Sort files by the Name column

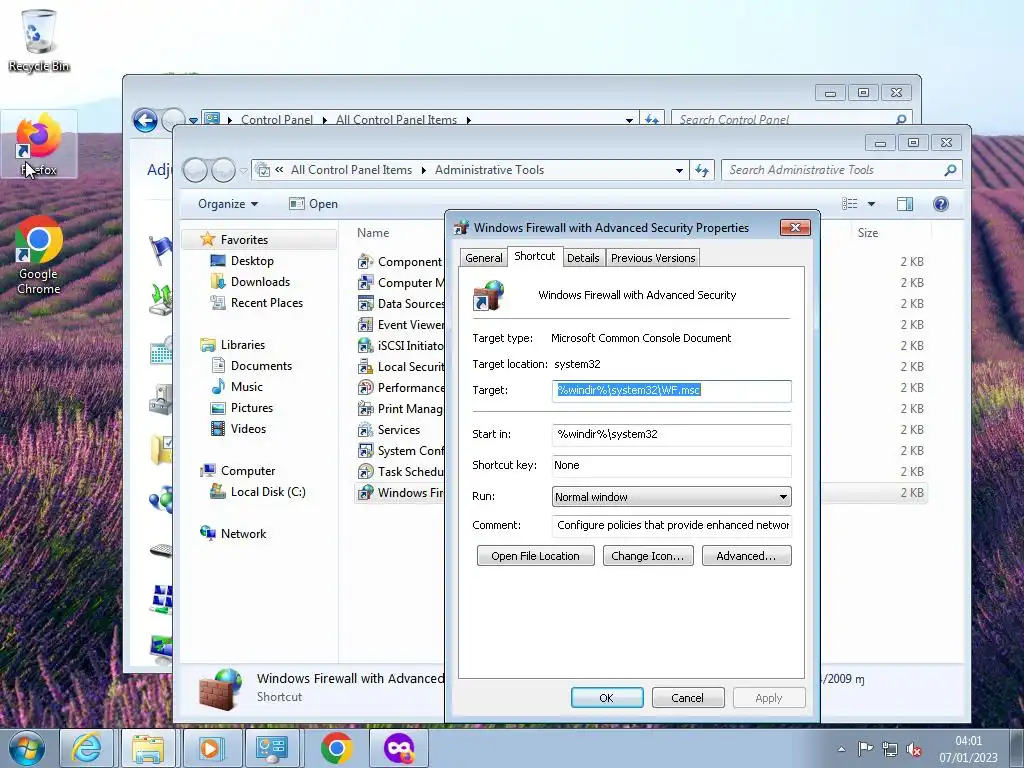point(373,232)
